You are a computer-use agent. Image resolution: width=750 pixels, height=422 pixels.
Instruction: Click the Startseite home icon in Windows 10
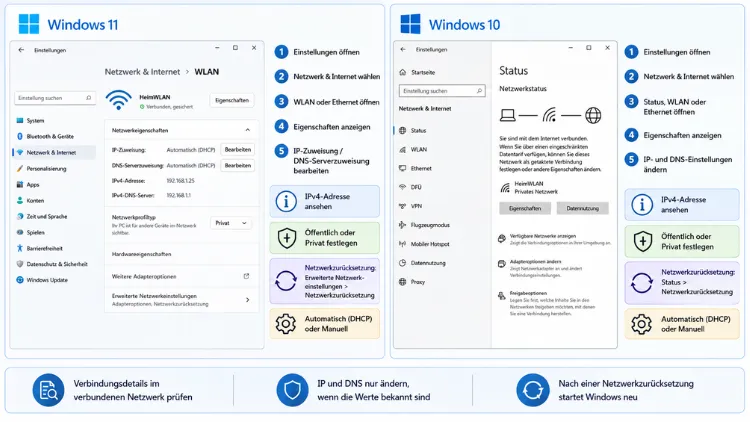click(x=402, y=72)
